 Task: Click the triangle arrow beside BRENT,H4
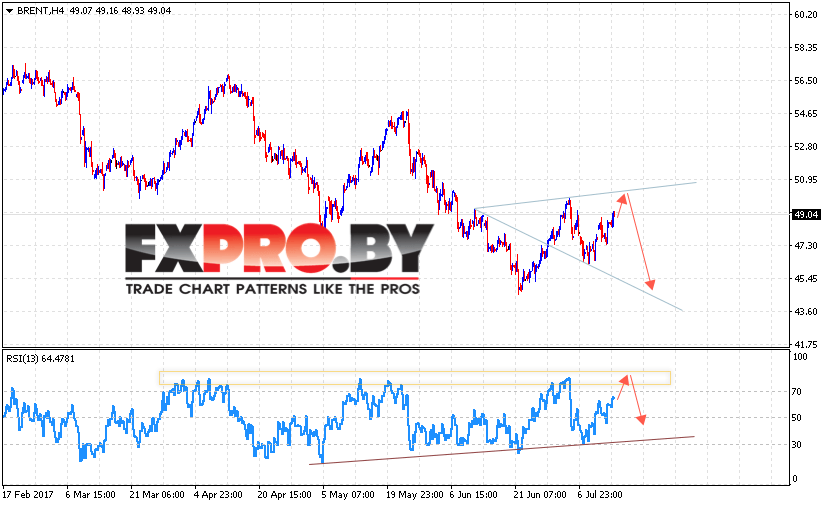[9, 11]
